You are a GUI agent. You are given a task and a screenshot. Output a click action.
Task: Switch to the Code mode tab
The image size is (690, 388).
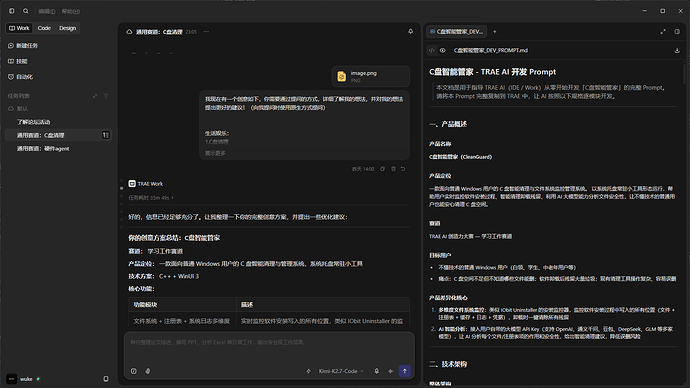pos(44,28)
